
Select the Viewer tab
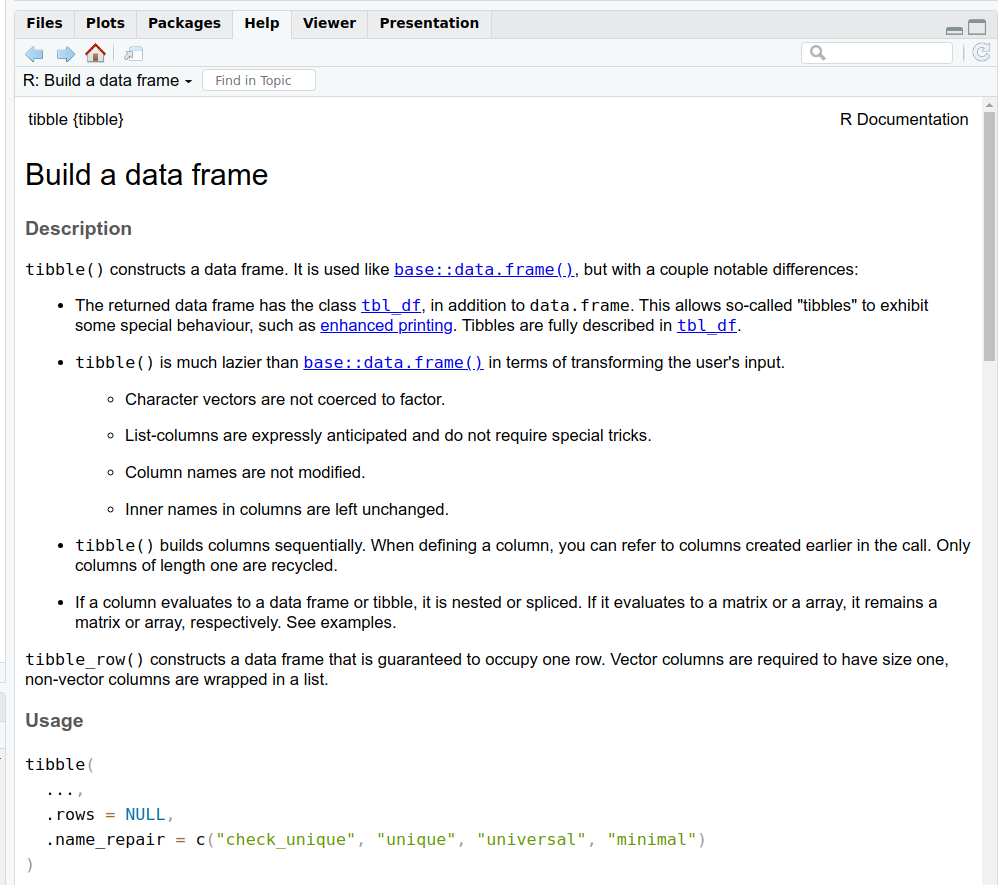pos(329,23)
